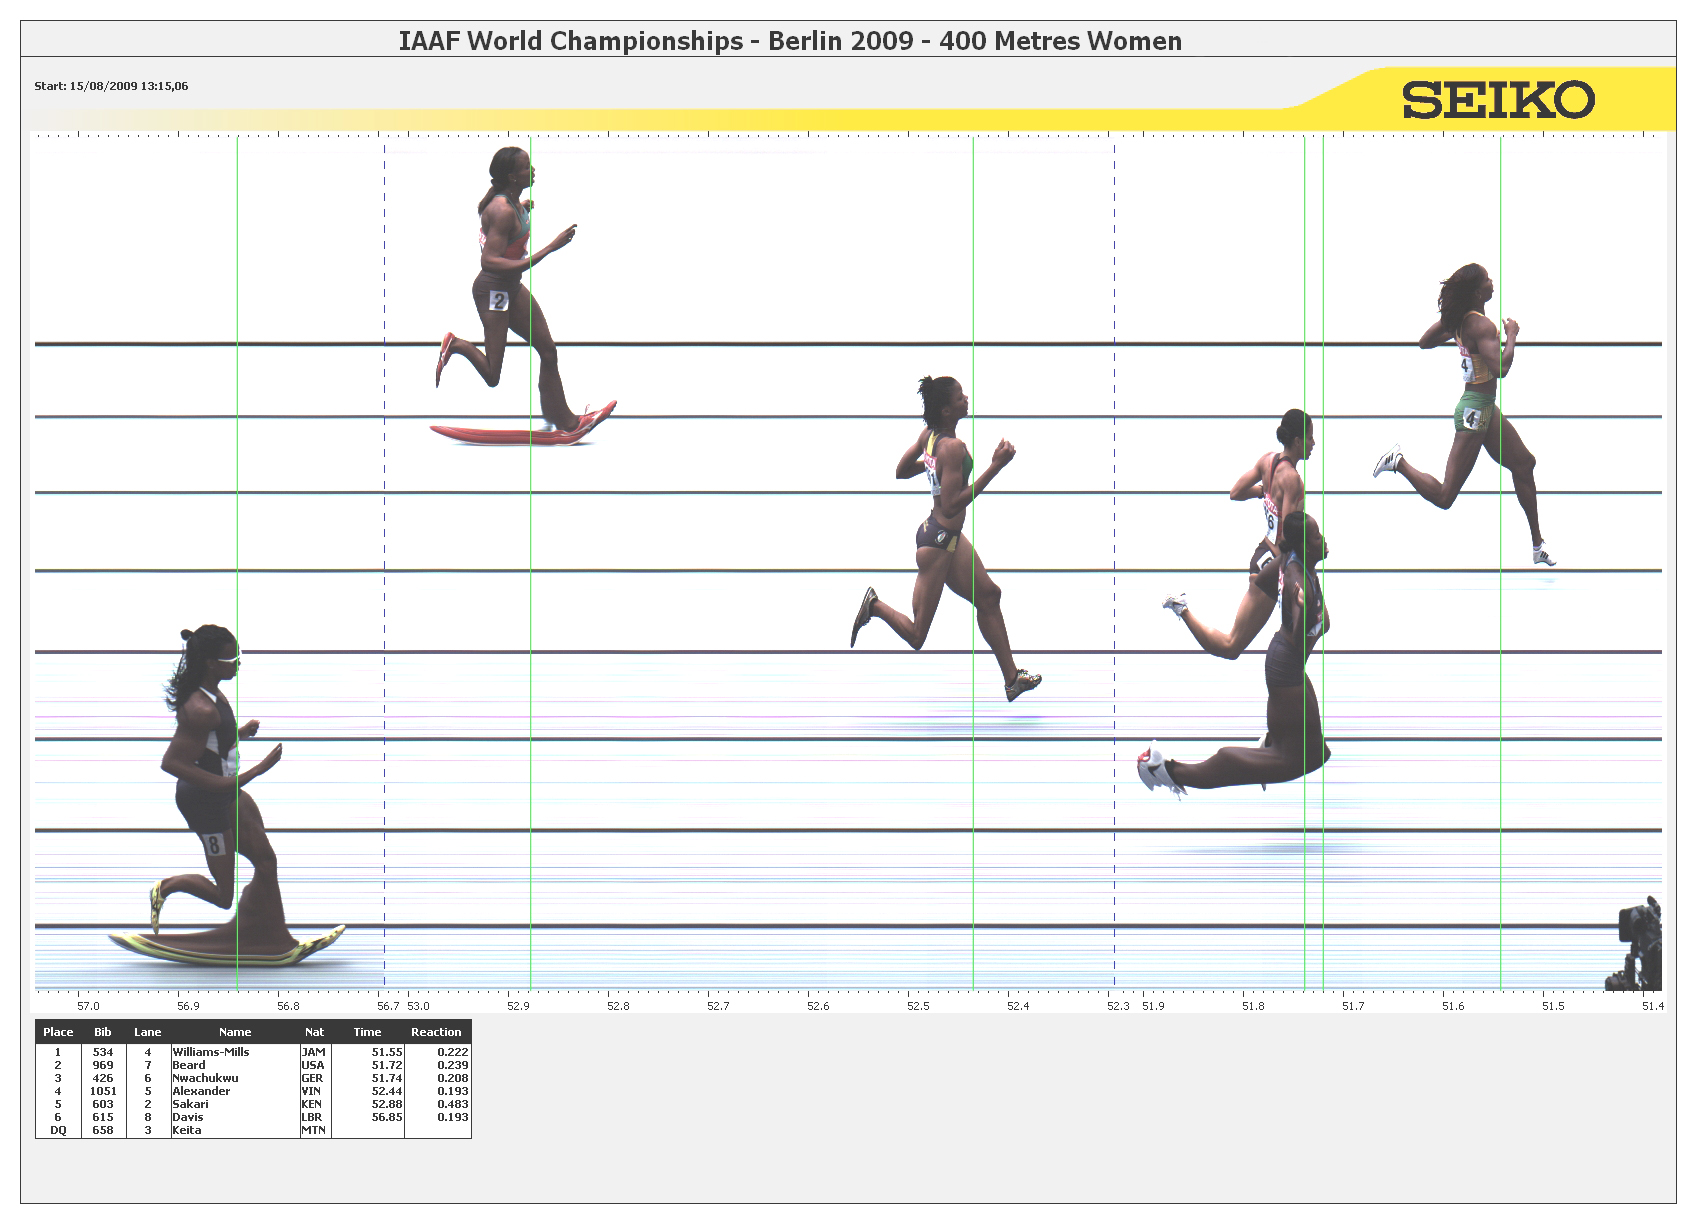
Task: Click the 57.0 label on the time axis
Action: click(x=88, y=1006)
